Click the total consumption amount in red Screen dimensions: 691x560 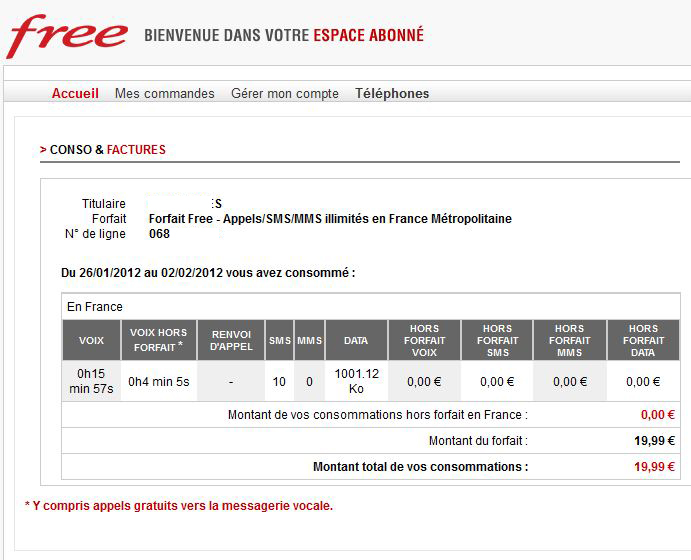pyautogui.click(x=655, y=467)
